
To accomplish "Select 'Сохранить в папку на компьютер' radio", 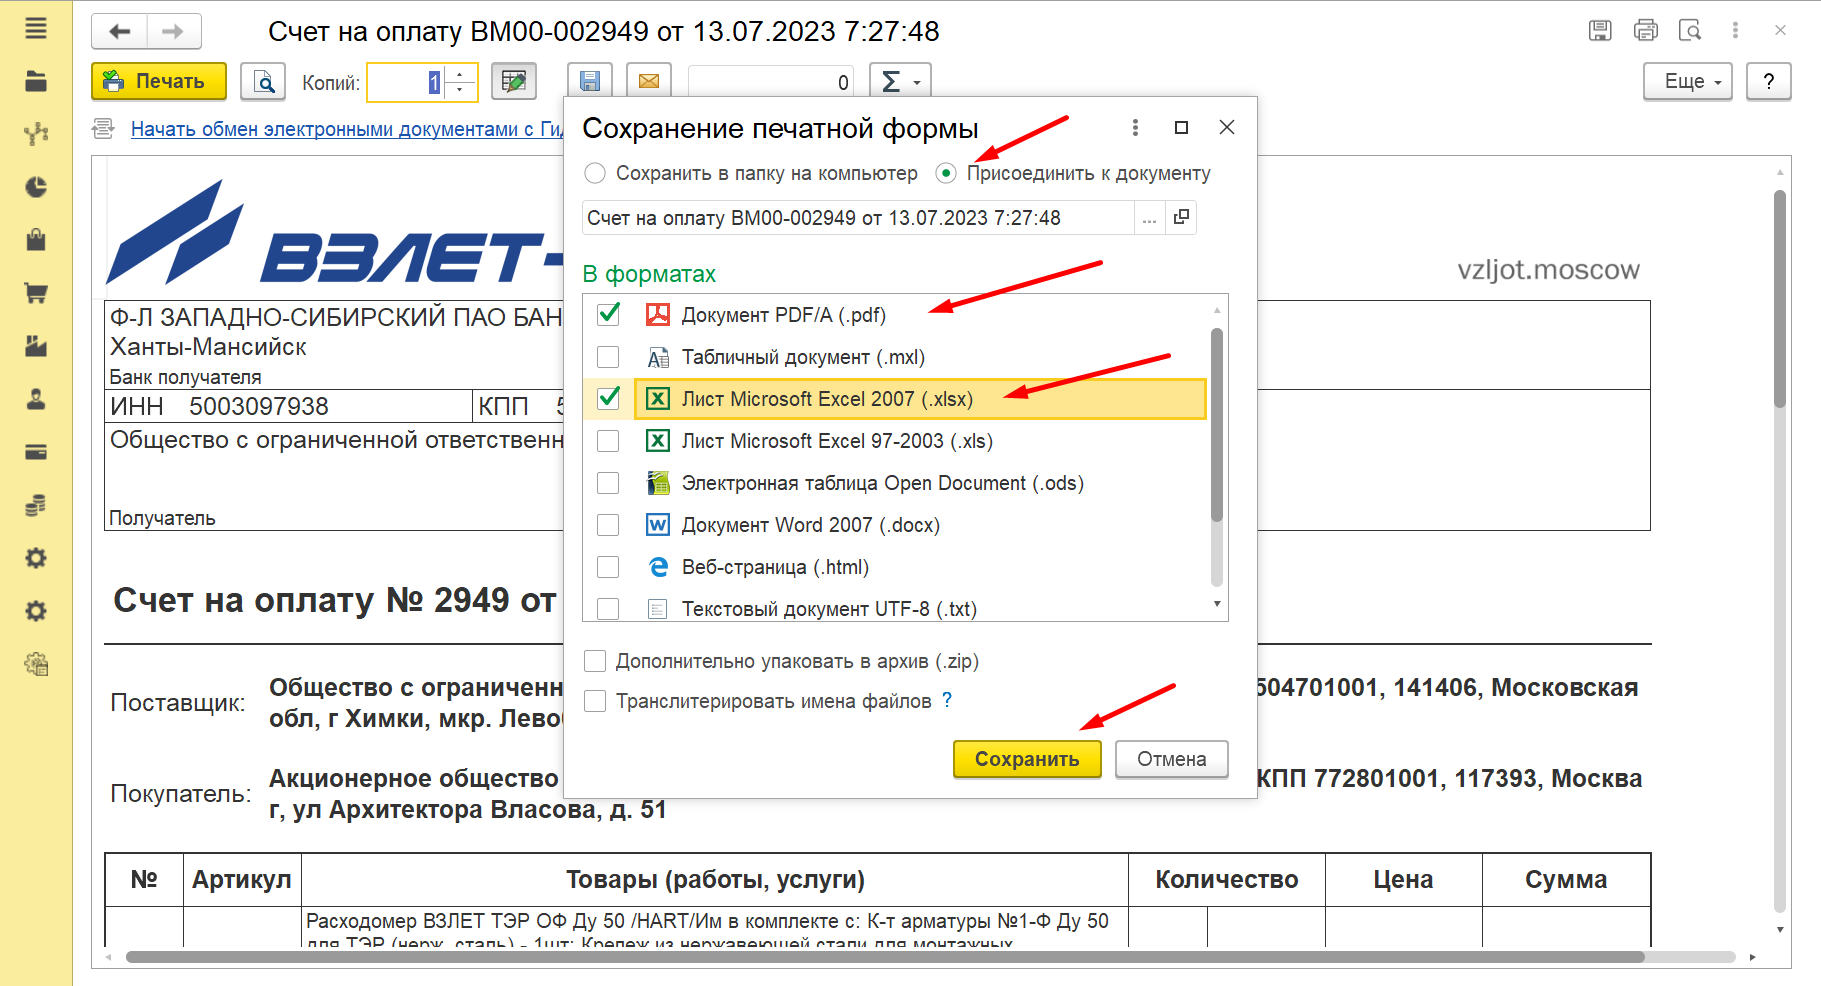I will point(595,173).
